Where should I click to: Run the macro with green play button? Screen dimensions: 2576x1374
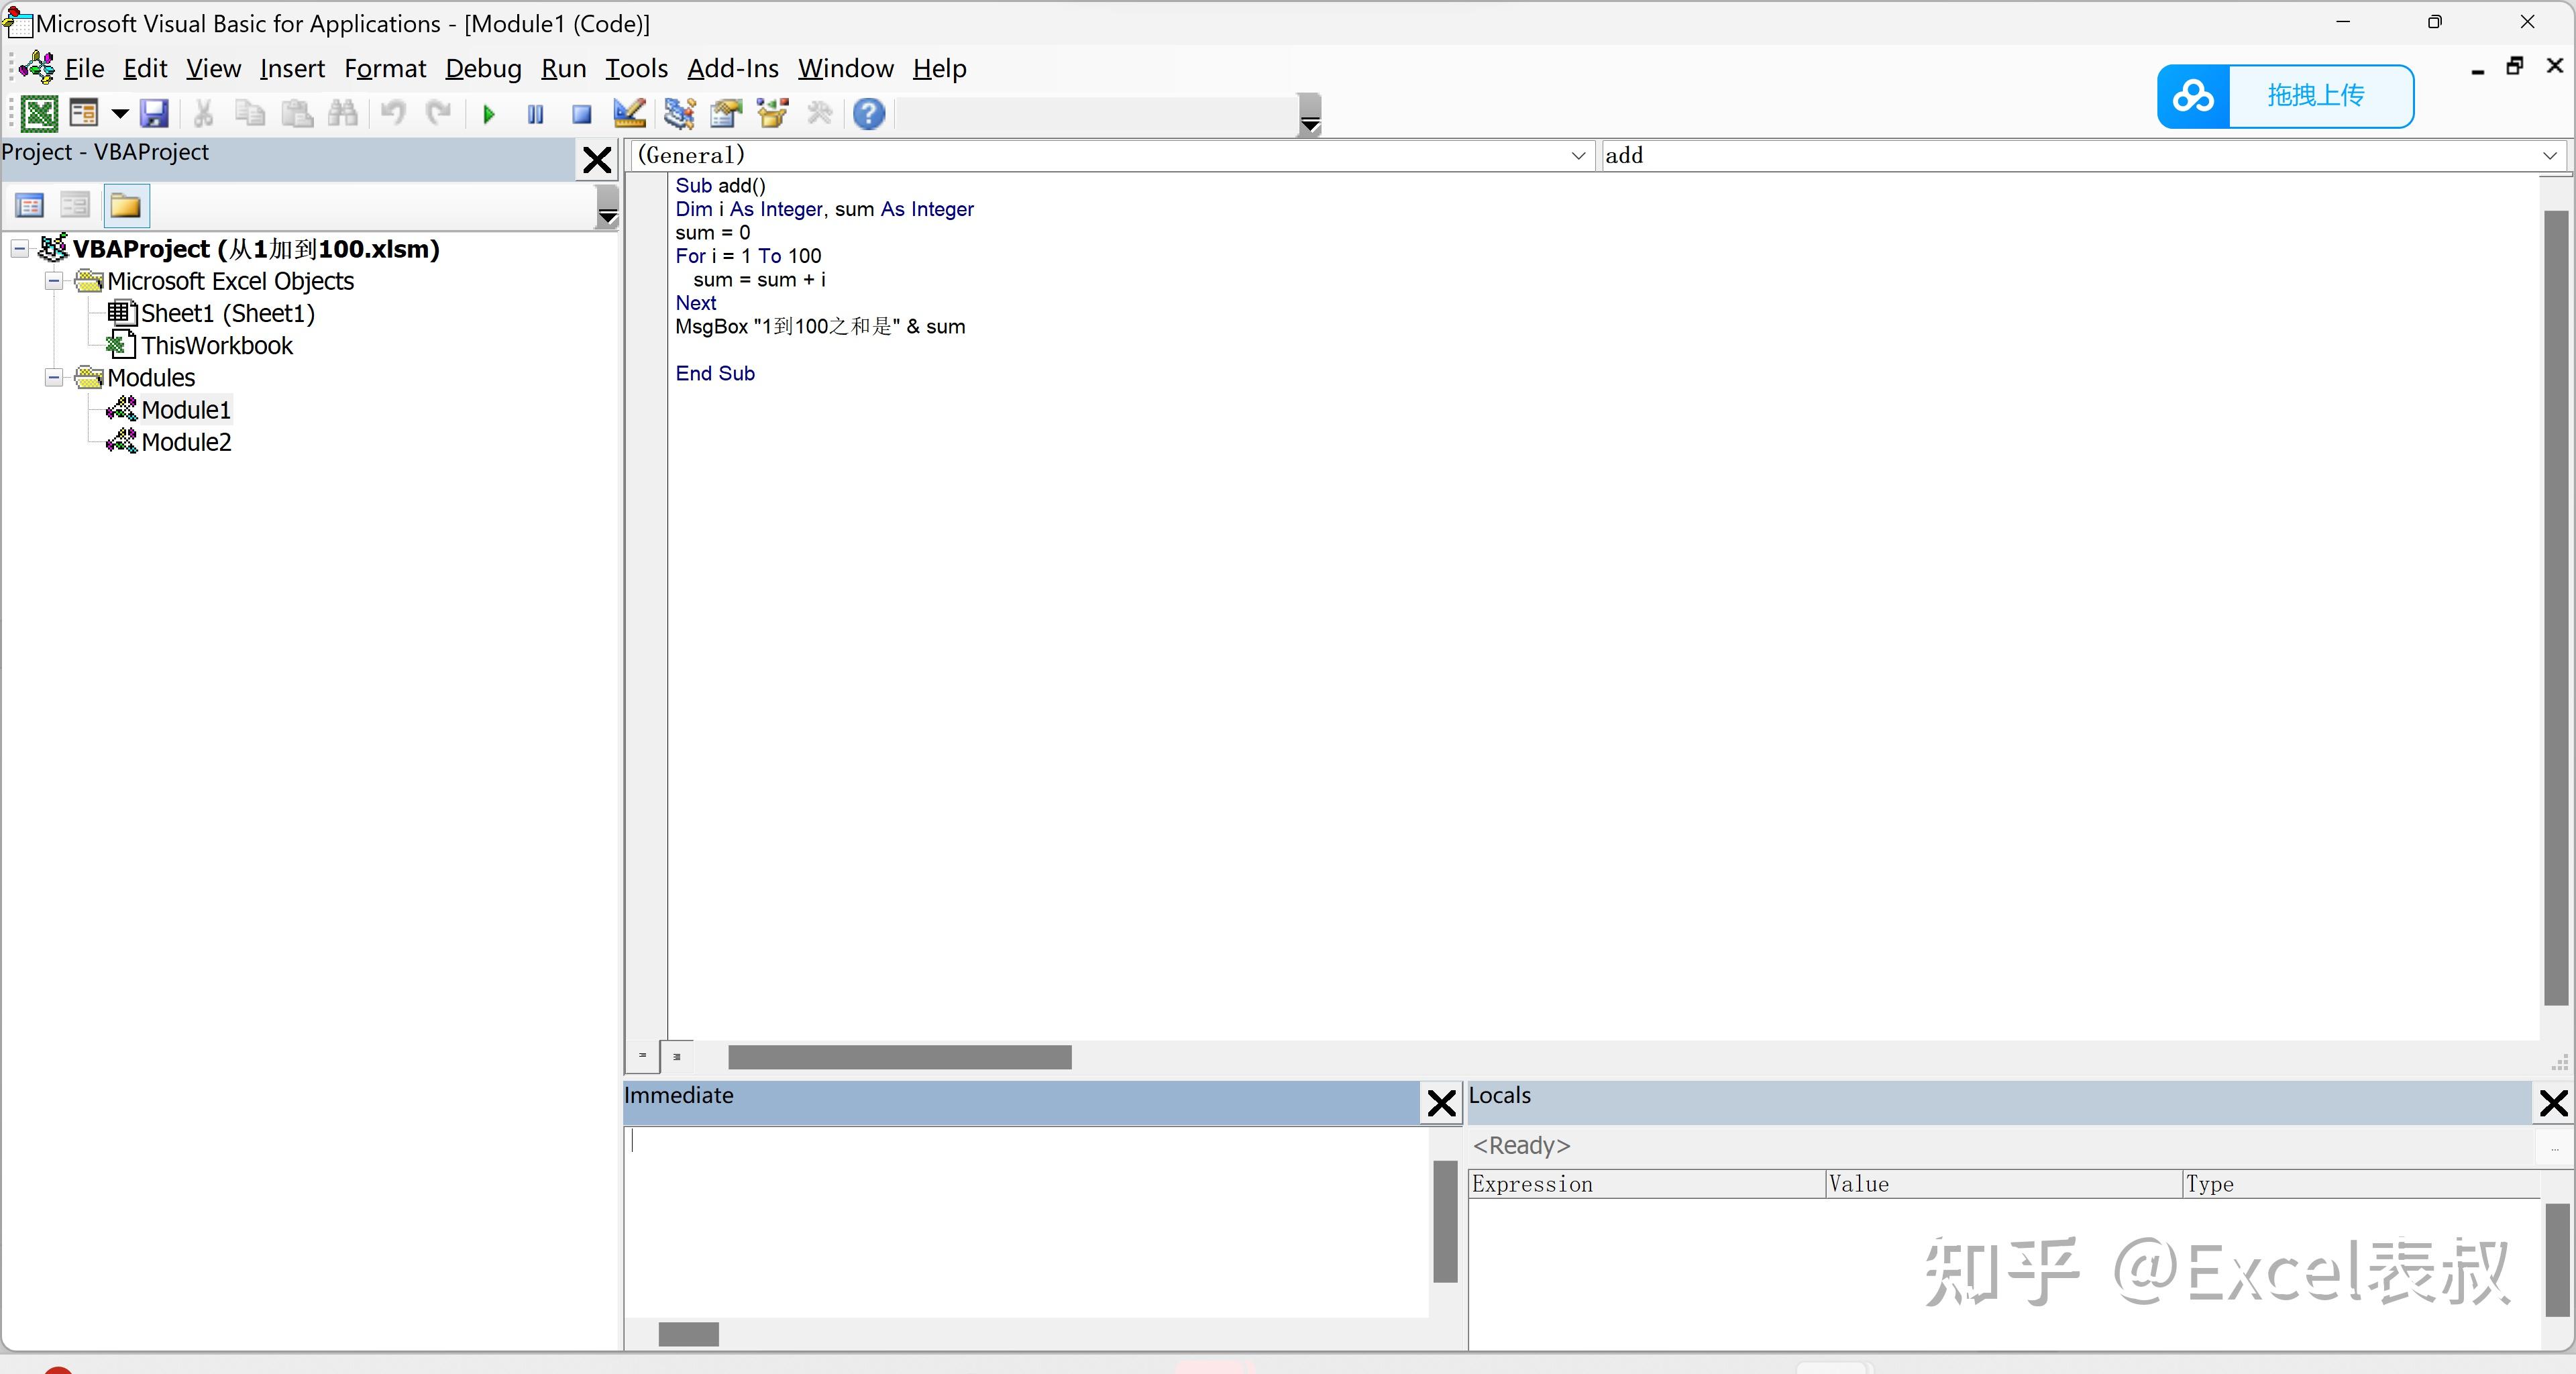coord(489,115)
